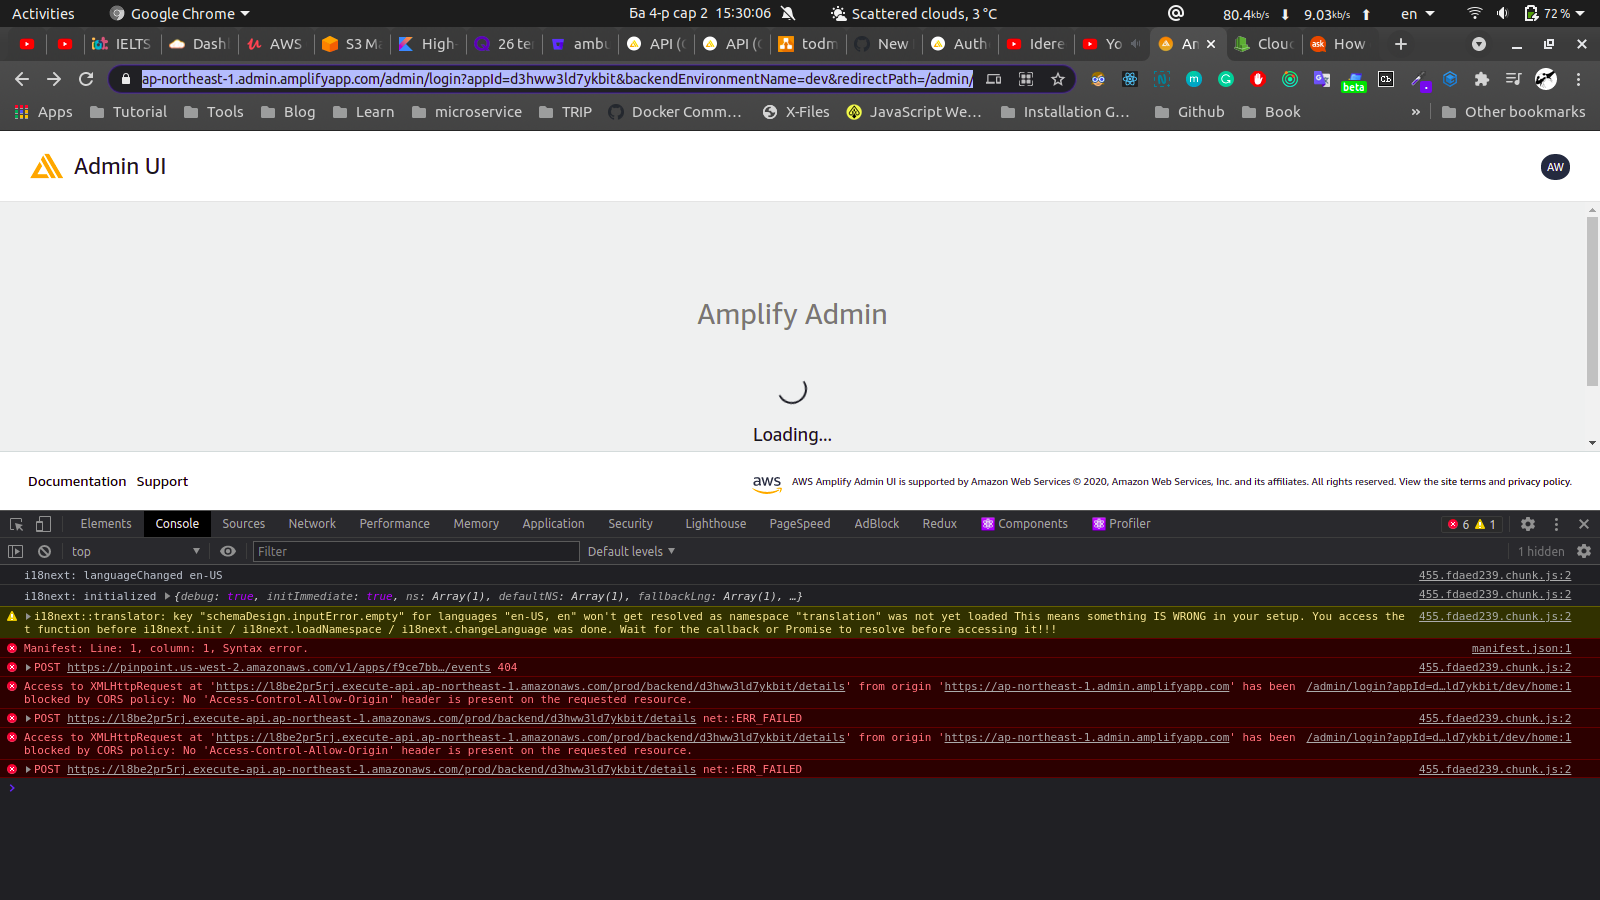Open the media controls playlist icon
Screen dimensions: 1600x900
tap(1514, 79)
